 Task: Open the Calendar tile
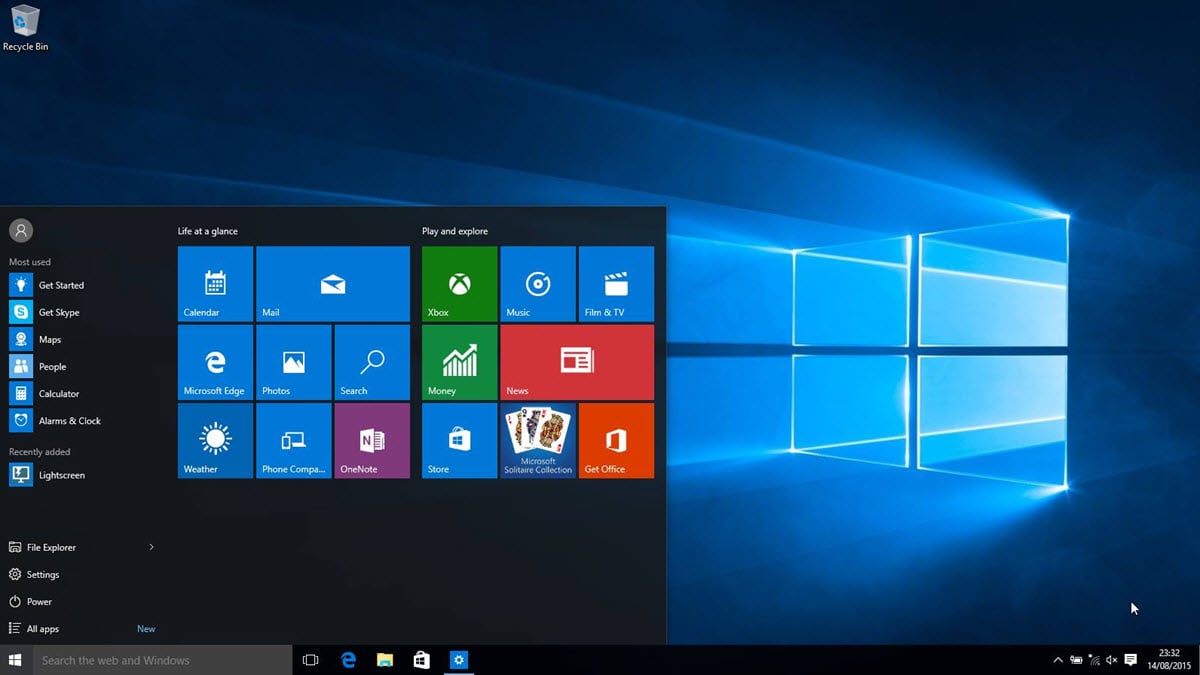[215, 284]
